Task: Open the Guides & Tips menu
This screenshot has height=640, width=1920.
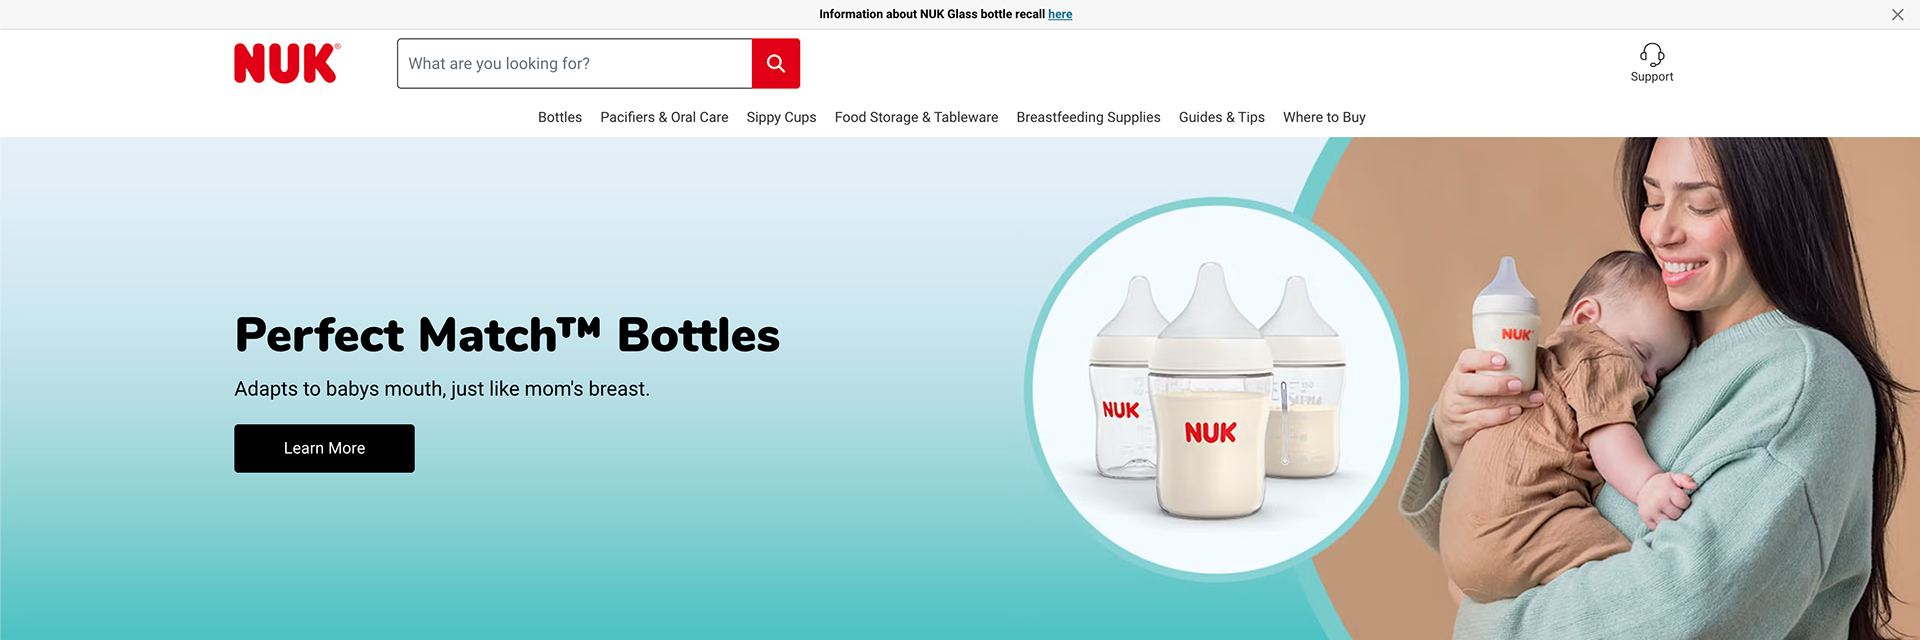Action: tap(1222, 117)
